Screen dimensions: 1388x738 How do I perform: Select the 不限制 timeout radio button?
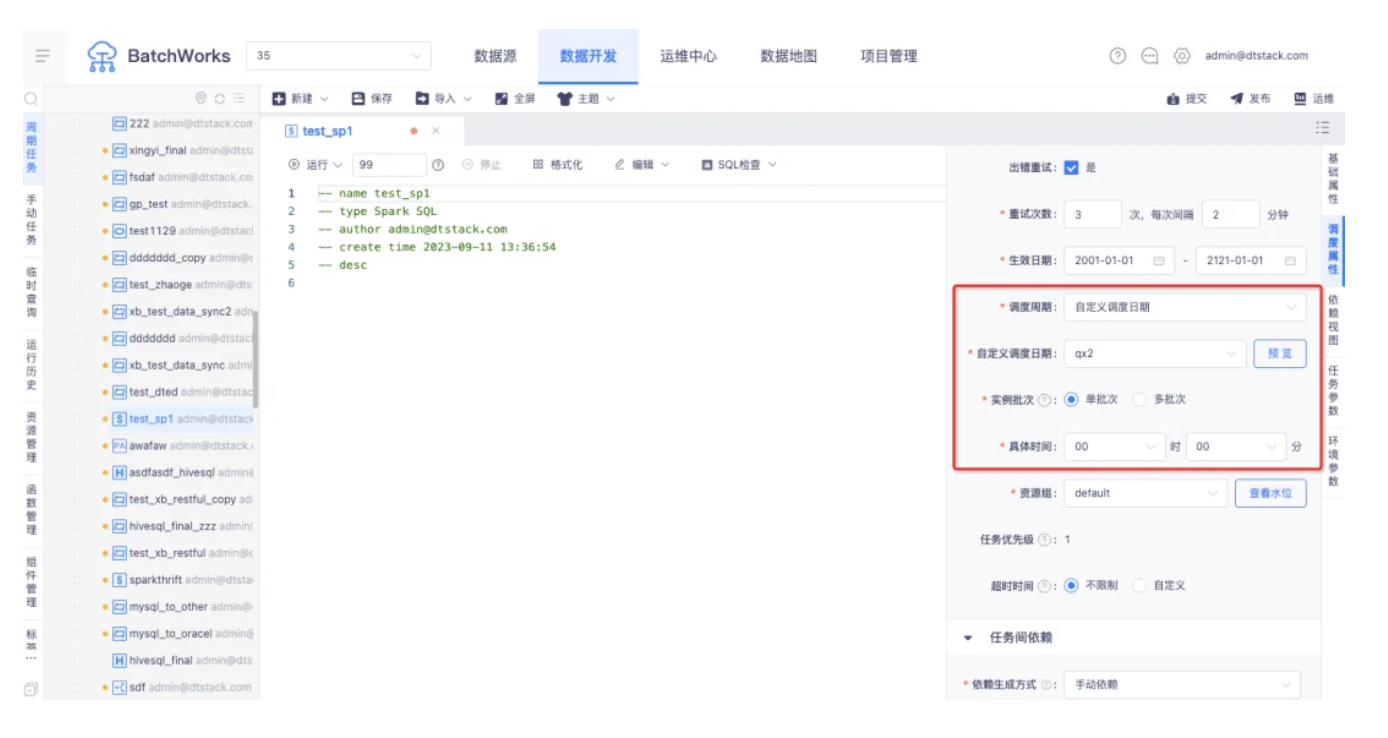point(1071,586)
